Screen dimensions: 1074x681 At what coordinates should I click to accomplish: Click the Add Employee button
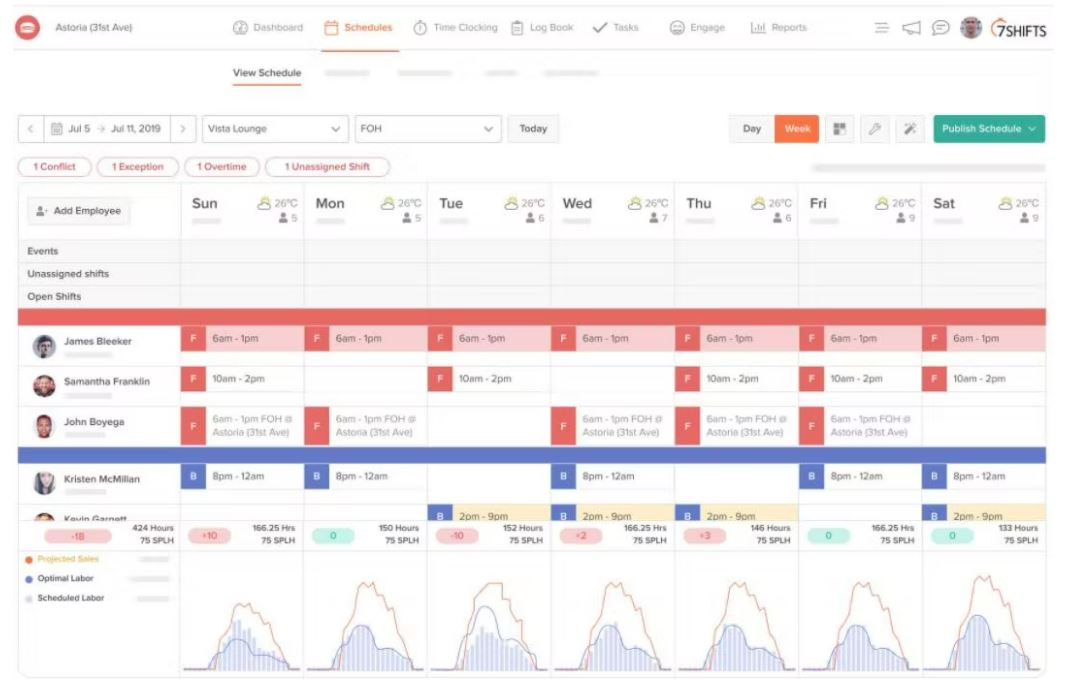click(x=81, y=211)
